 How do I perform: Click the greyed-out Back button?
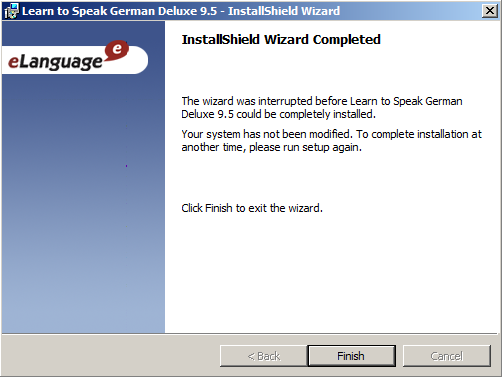[263, 356]
